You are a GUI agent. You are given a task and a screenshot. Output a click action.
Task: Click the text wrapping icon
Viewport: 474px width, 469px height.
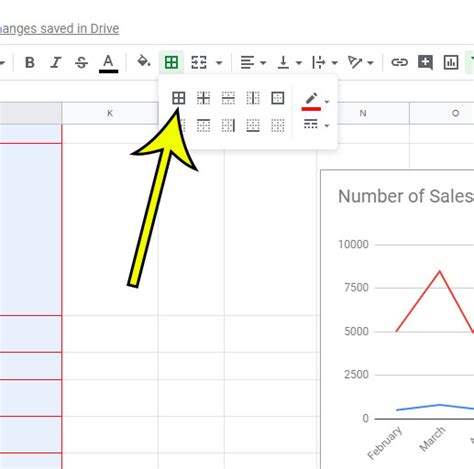318,62
